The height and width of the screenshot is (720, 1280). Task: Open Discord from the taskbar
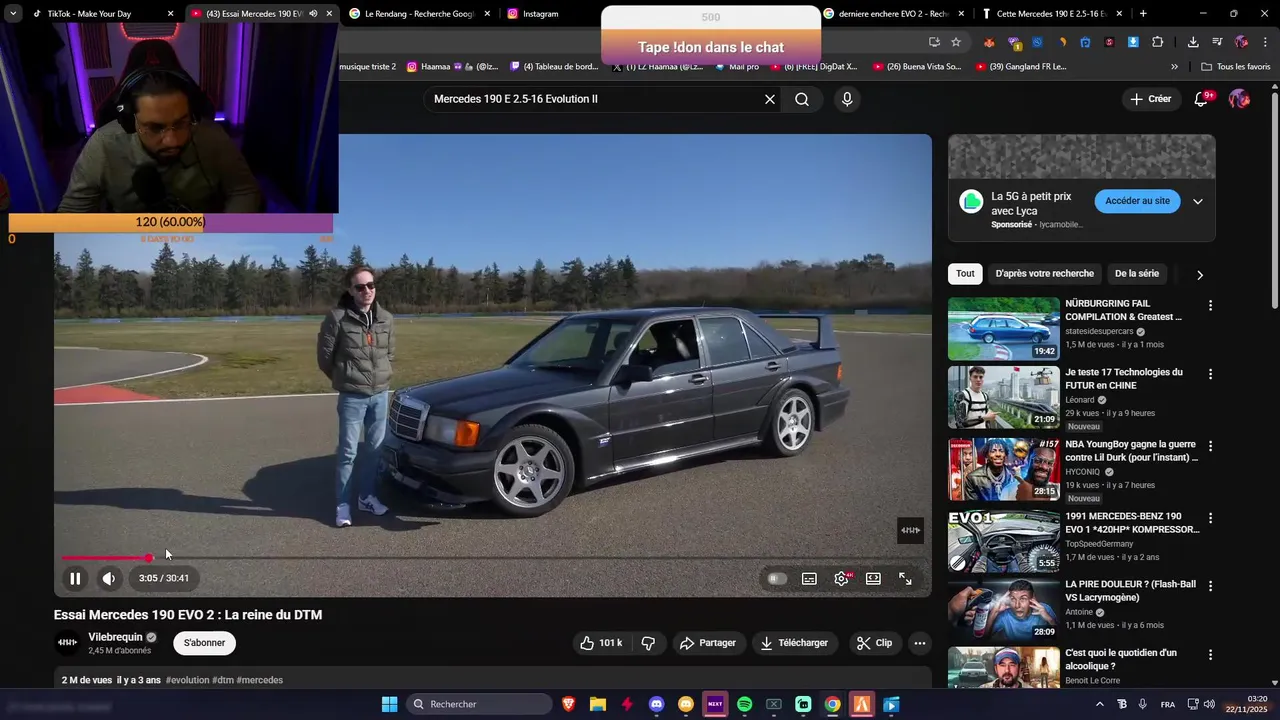point(656,704)
